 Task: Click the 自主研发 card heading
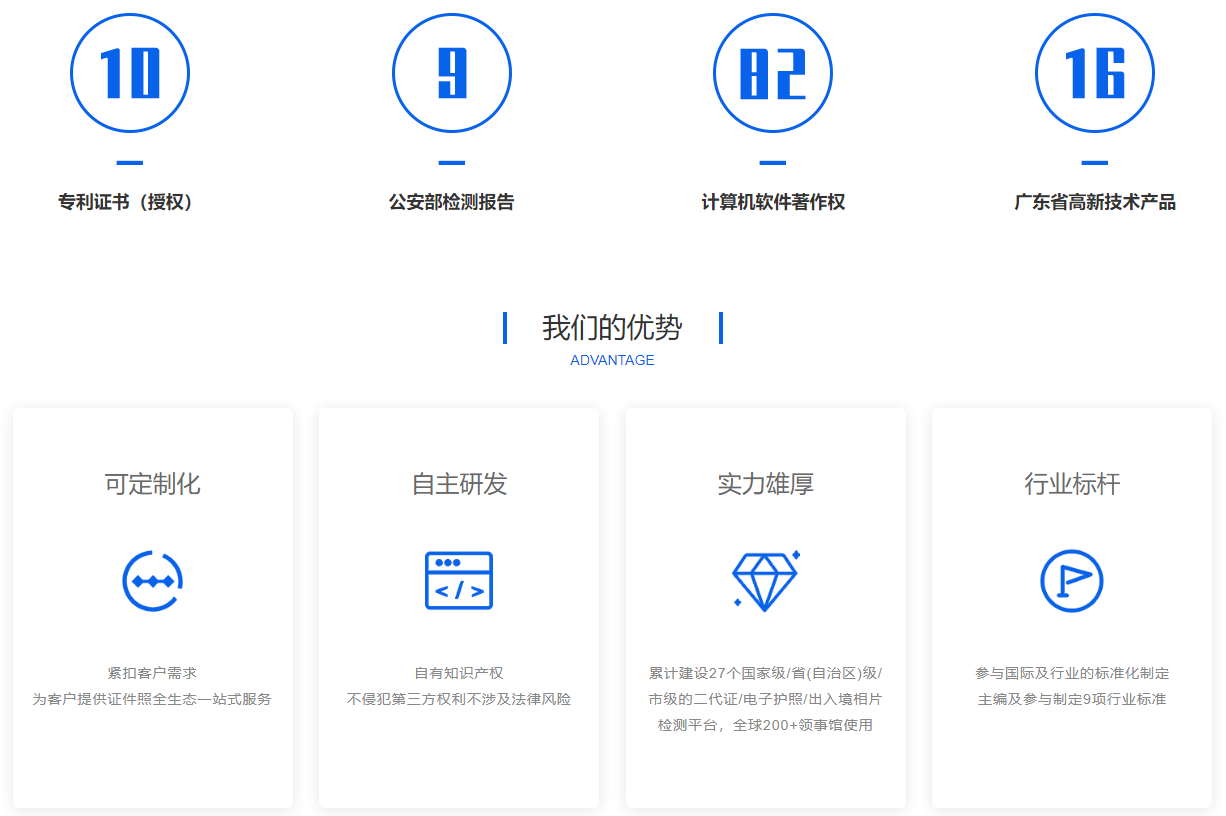pyautogui.click(x=459, y=484)
